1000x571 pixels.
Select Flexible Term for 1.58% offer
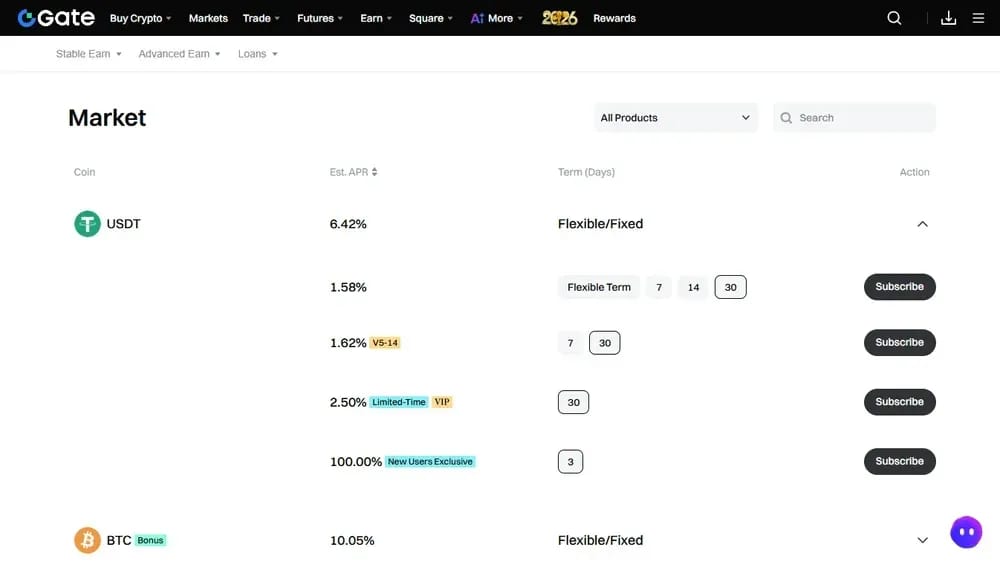[x=599, y=287]
